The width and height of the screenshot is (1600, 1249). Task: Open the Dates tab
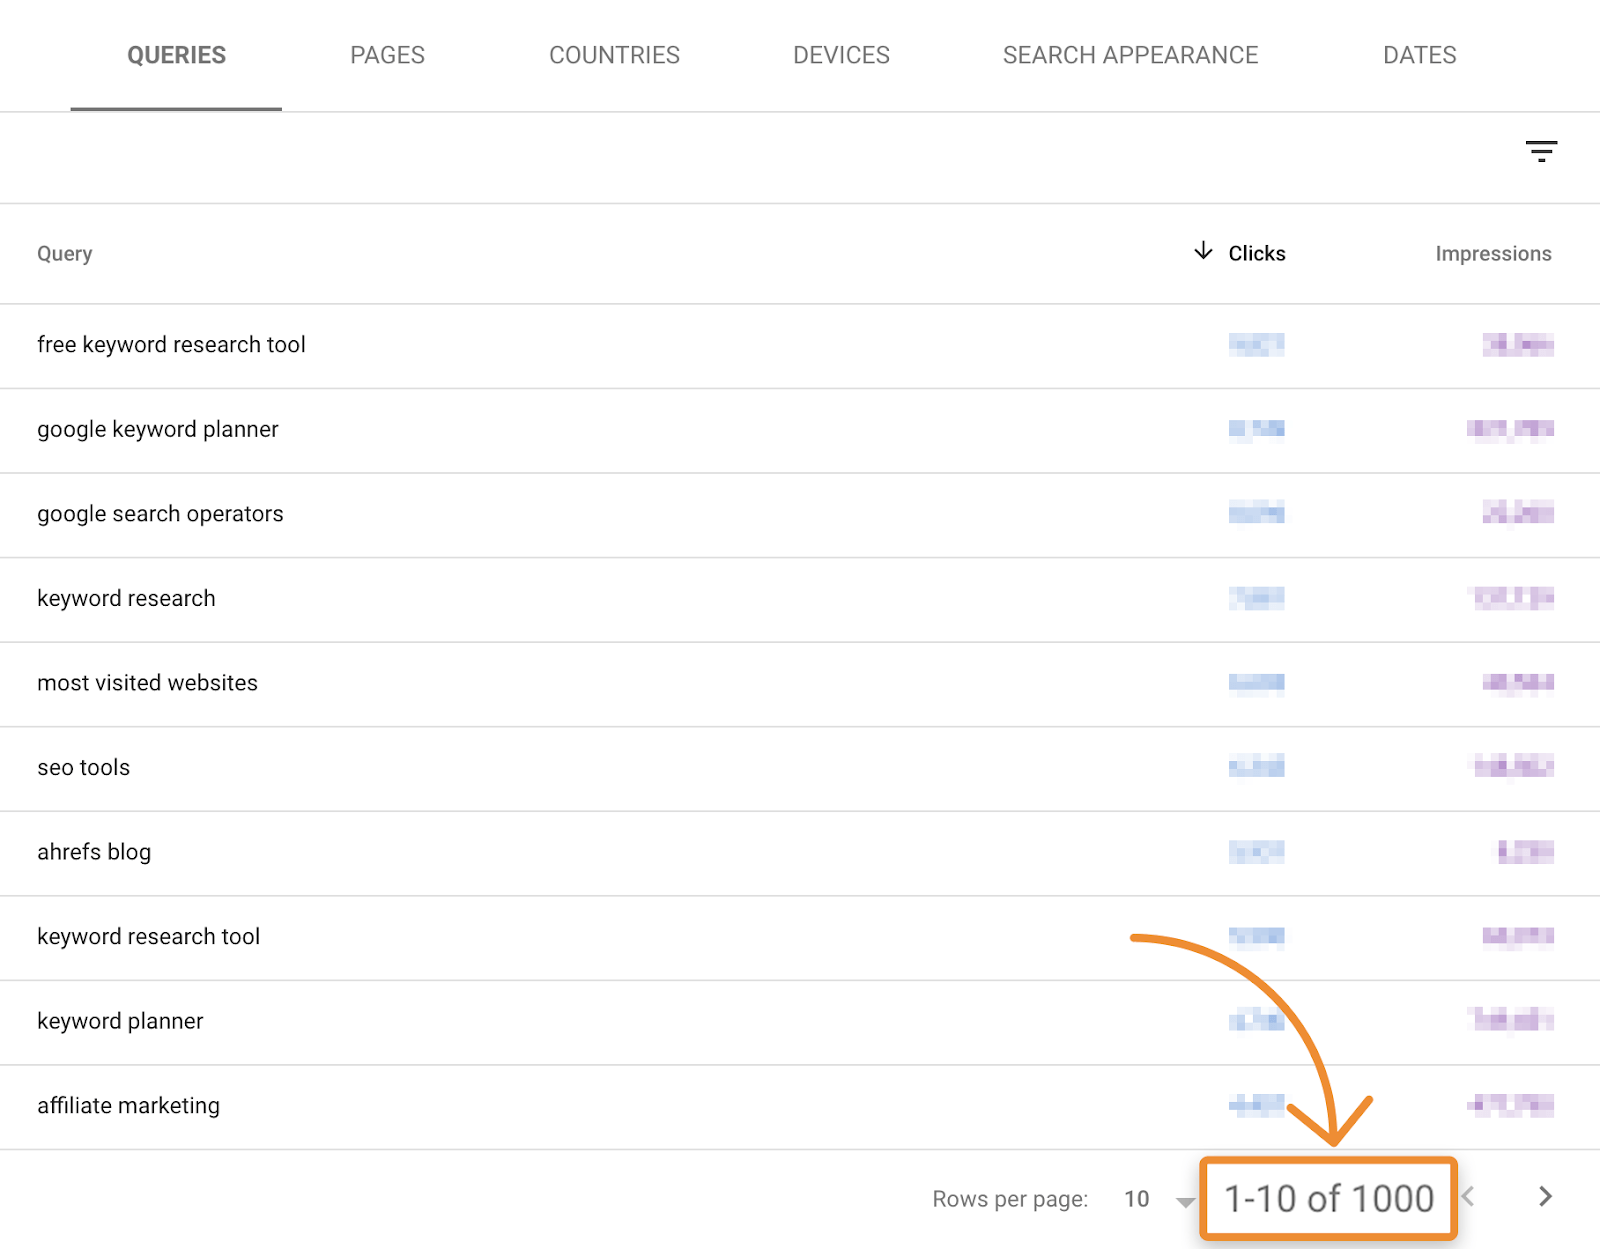pos(1419,55)
